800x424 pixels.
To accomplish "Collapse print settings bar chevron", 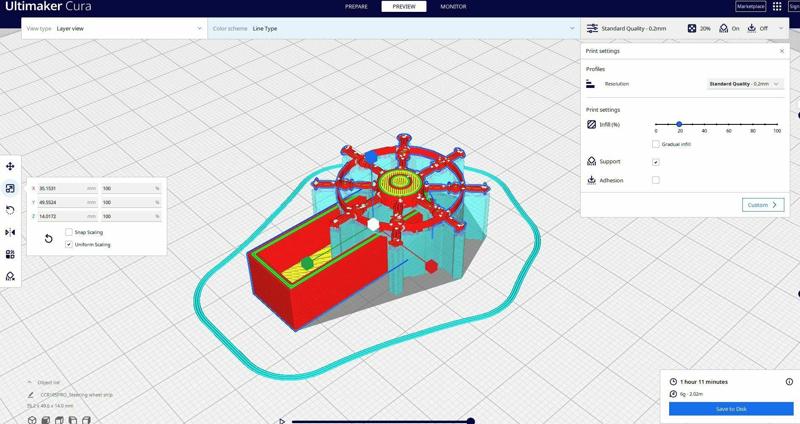I will tap(781, 29).
